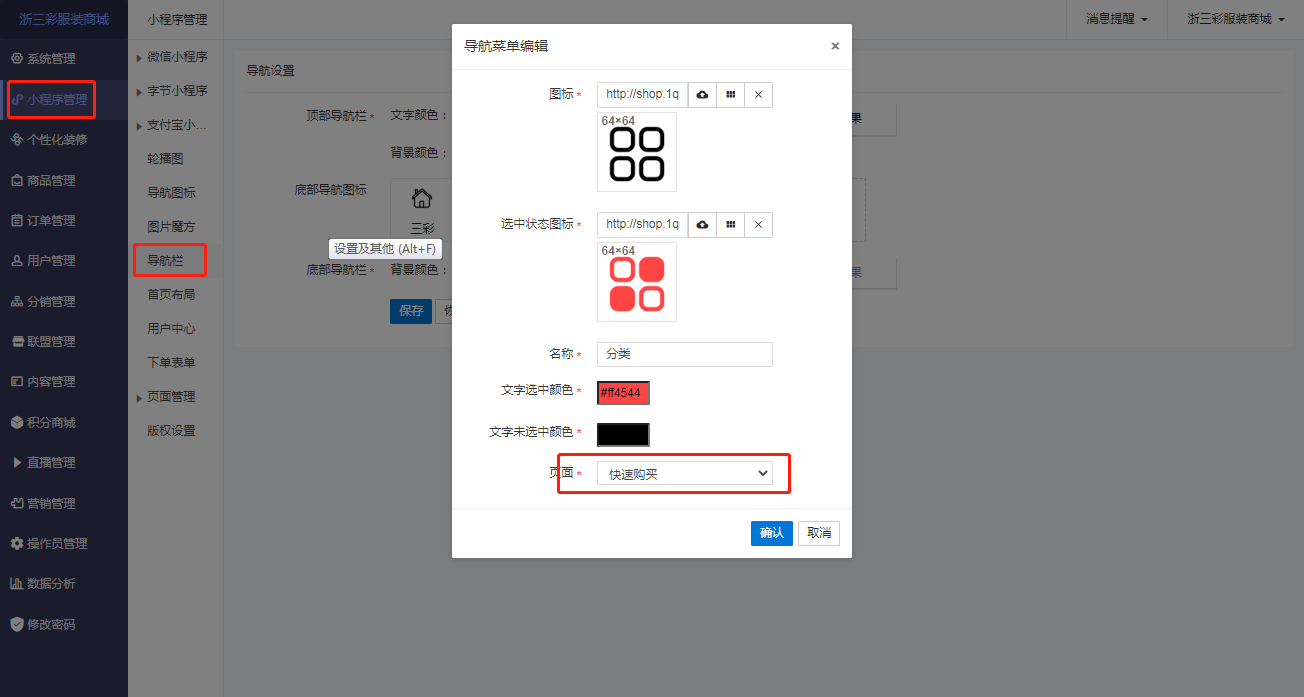The width and height of the screenshot is (1304, 697).
Task: Click the 系统管理 gear icon in sidebar
Action: coord(16,59)
